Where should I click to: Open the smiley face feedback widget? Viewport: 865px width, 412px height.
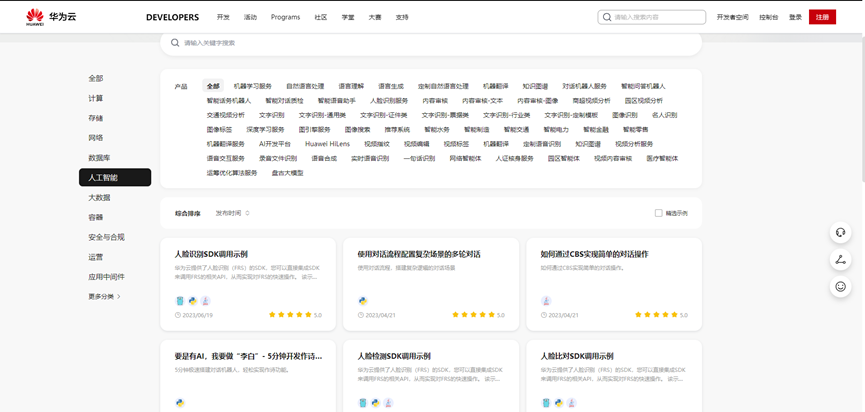pyautogui.click(x=840, y=286)
